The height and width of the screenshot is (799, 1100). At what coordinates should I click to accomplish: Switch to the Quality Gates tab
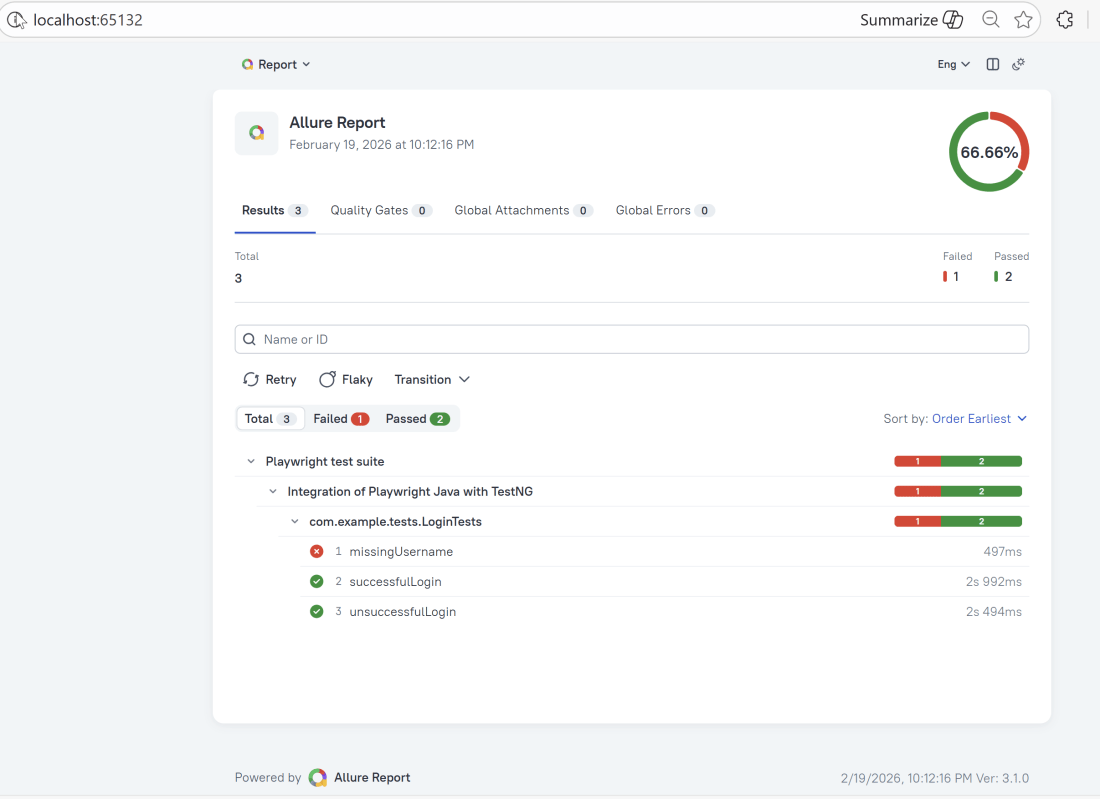tap(380, 211)
